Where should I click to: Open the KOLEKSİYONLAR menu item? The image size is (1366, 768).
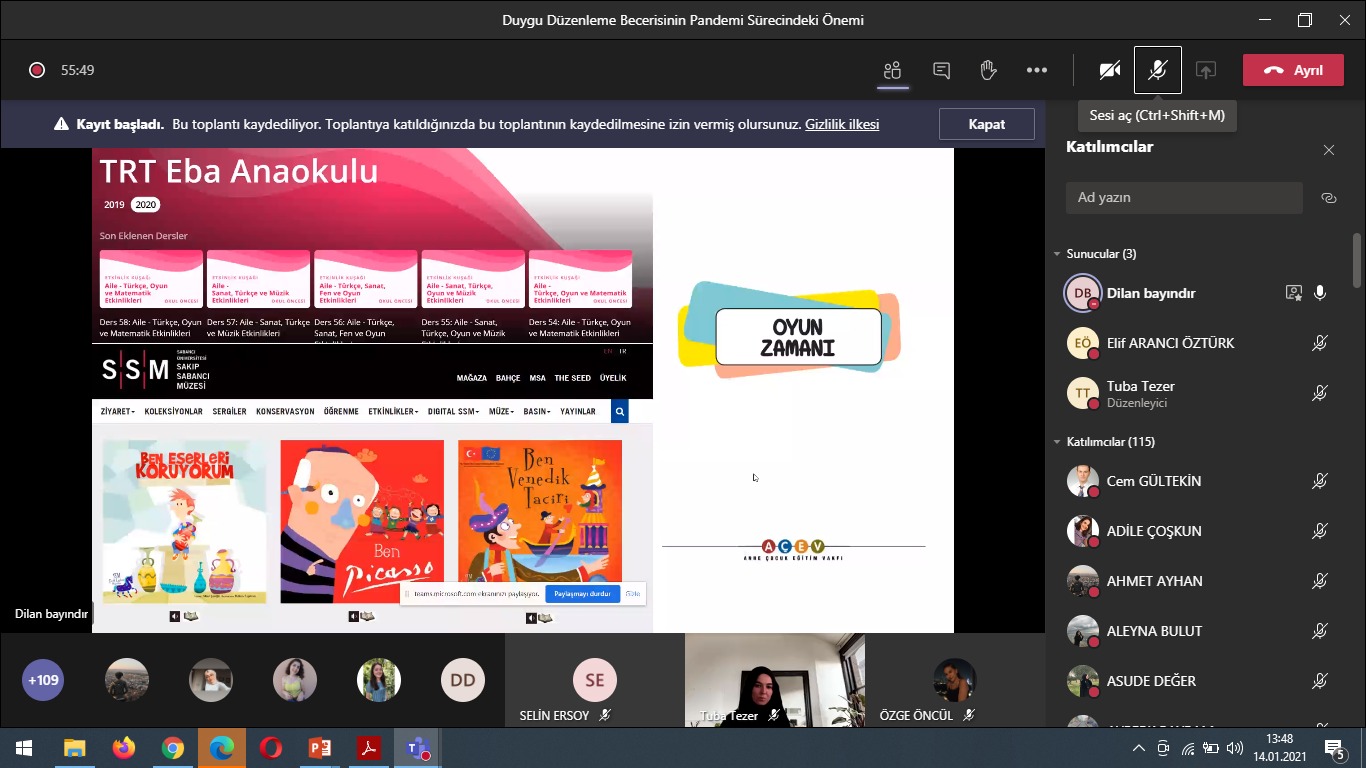point(174,411)
